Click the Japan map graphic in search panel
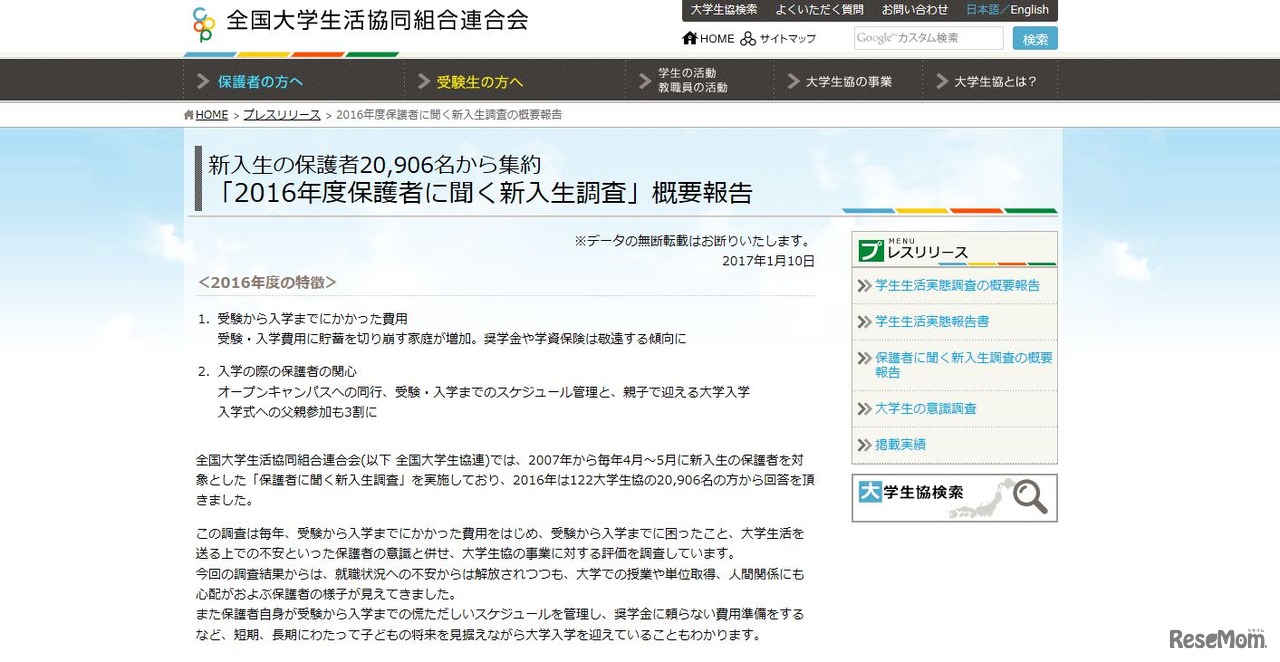This screenshot has height=662, width=1280. [x=985, y=497]
